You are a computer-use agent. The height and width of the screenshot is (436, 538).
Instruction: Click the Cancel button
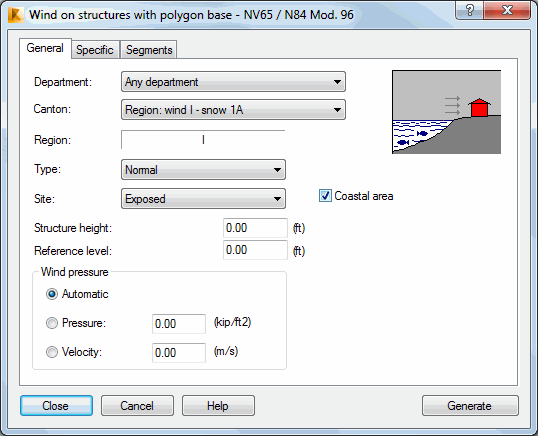coord(137,406)
